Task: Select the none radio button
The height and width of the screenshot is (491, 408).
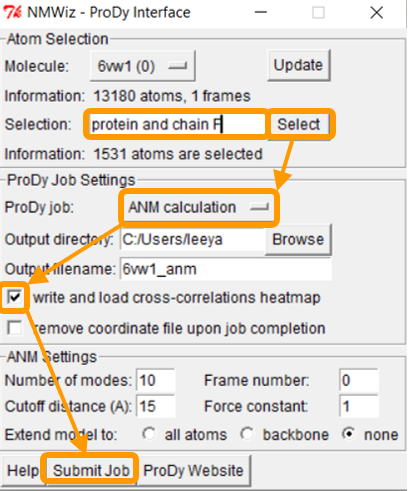Action: click(x=349, y=434)
